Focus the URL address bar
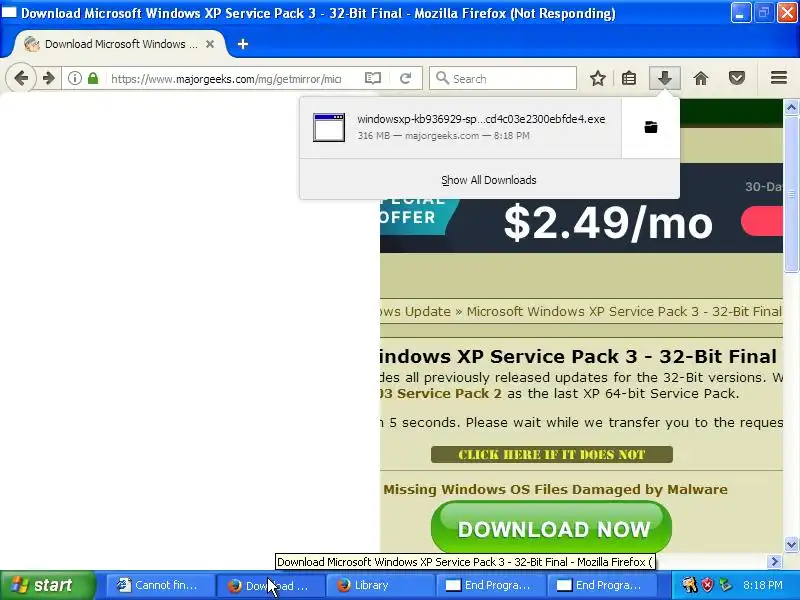 click(x=226, y=79)
